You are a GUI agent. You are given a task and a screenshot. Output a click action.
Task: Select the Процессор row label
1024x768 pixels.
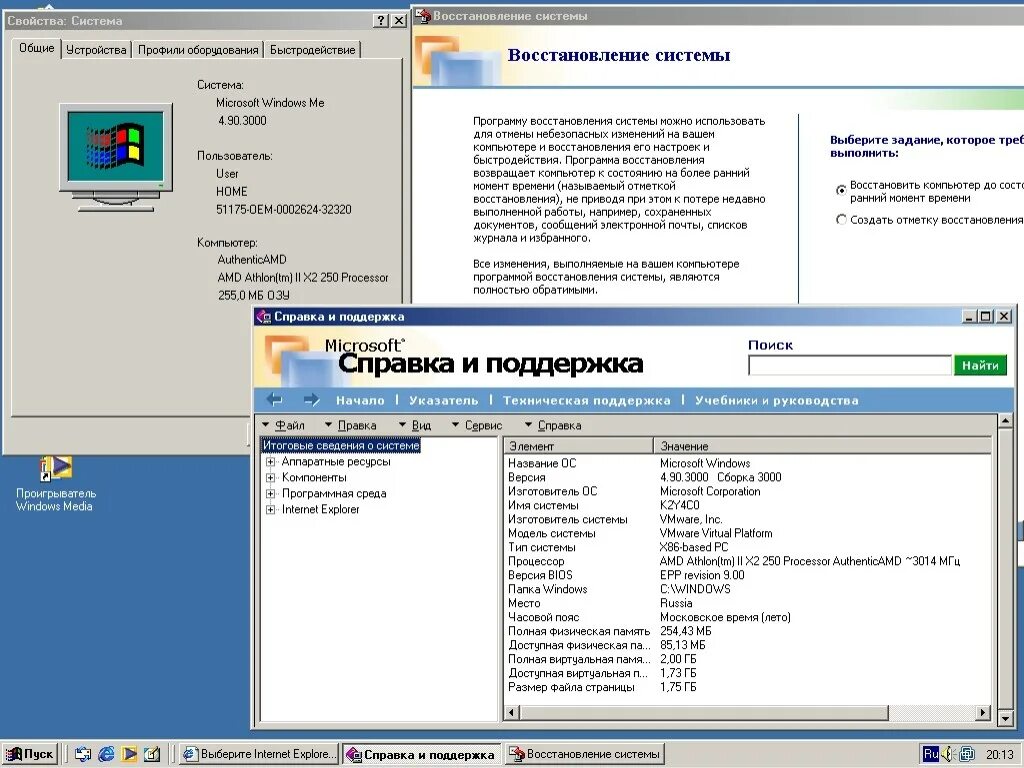click(x=536, y=561)
